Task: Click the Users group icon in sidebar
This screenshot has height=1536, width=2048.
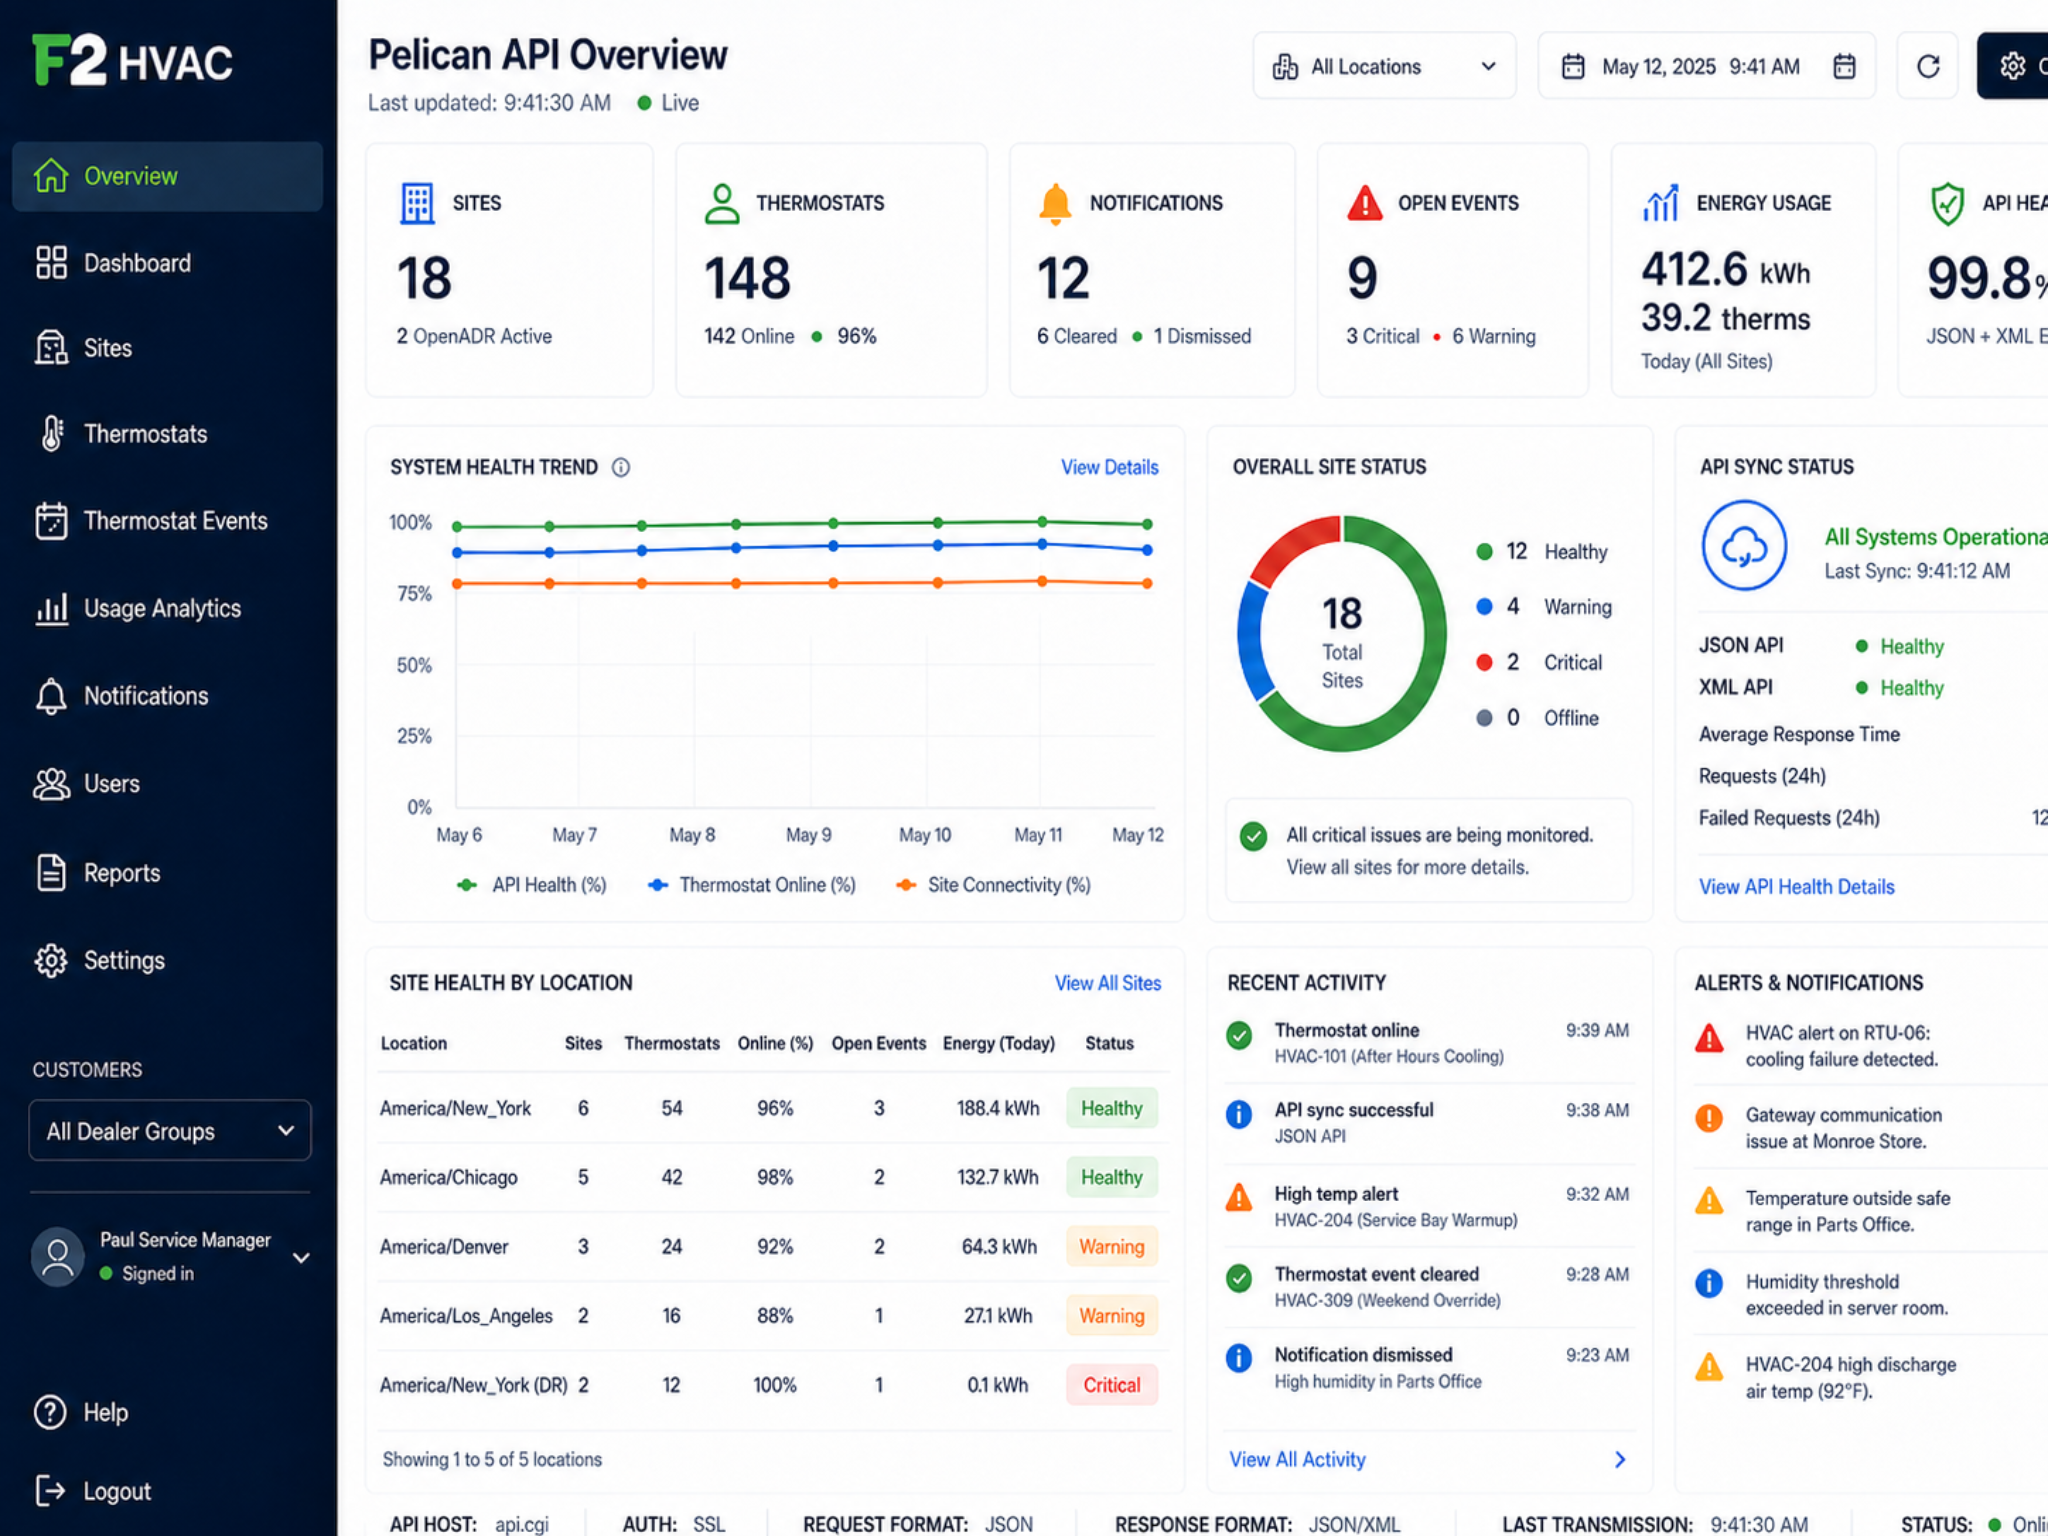Action: tap(51, 784)
